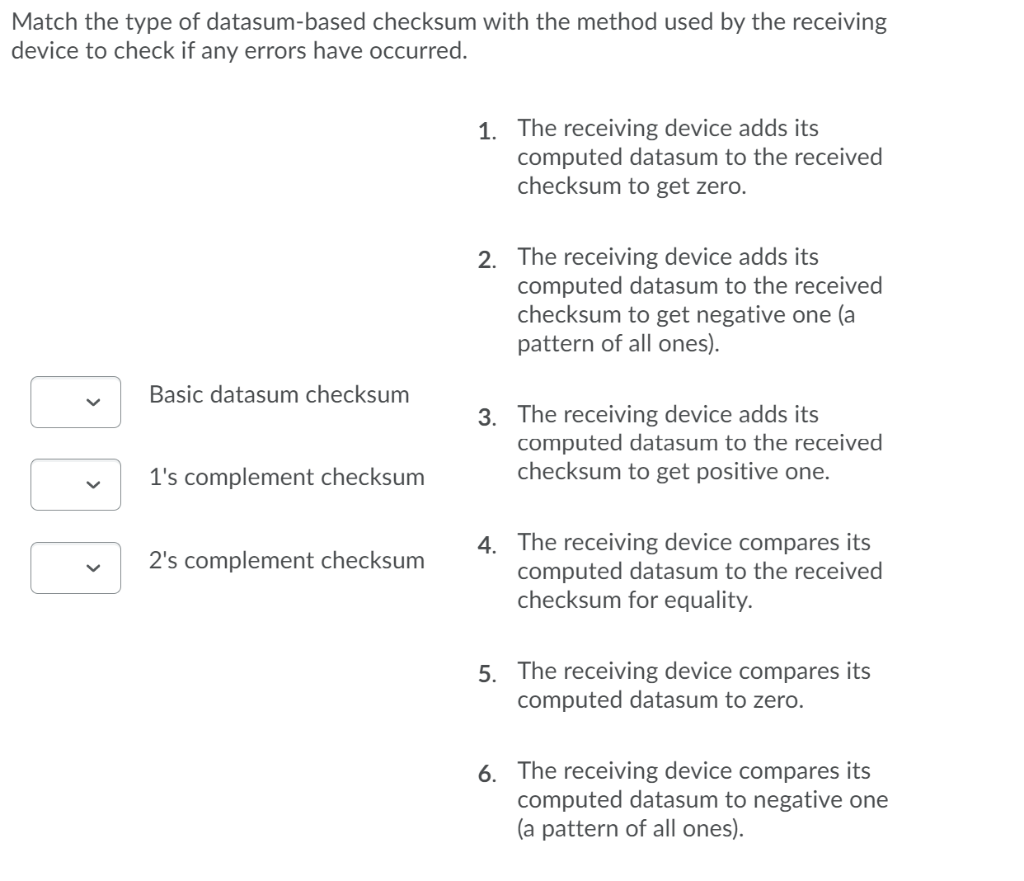
Task: Click answer option 4 about comparing for equality
Action: coord(698,571)
